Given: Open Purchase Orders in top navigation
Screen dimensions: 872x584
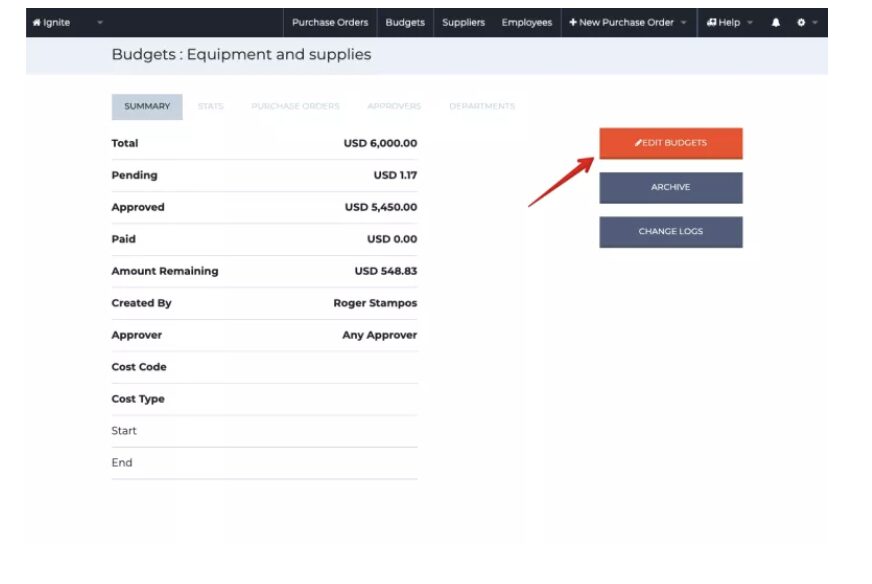Looking at the screenshot, I should click(x=330, y=22).
